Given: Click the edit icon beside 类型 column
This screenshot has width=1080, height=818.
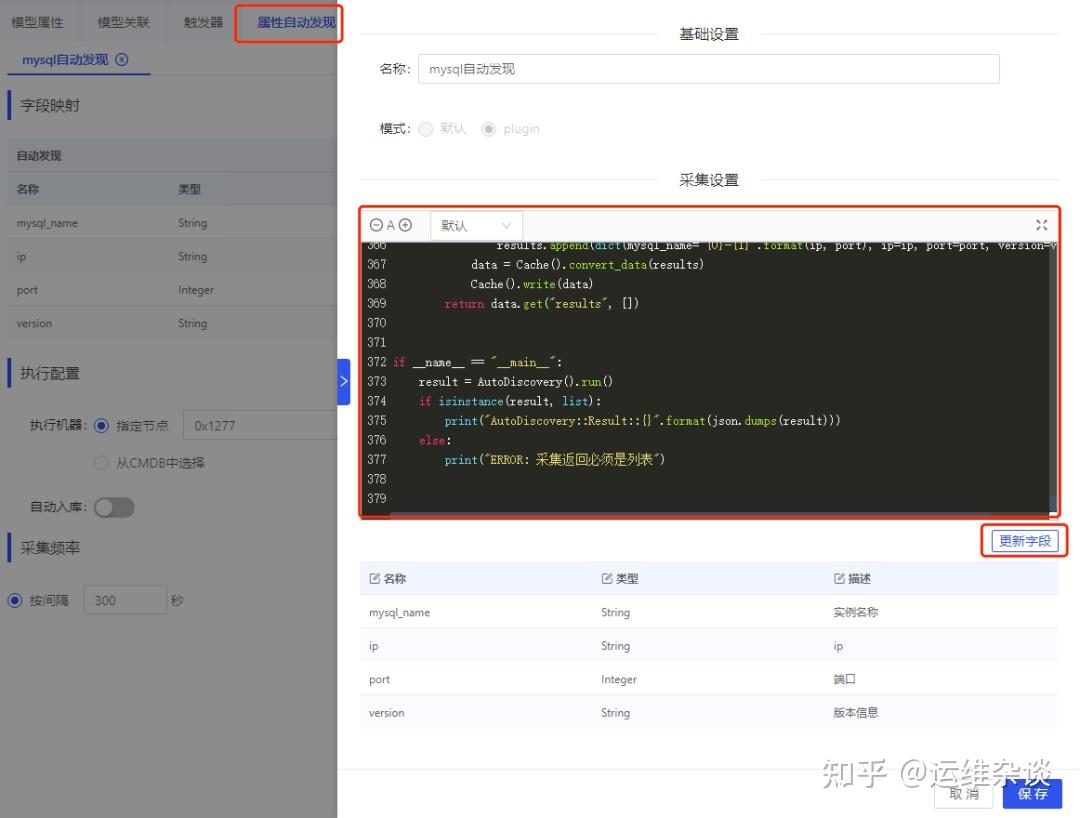Looking at the screenshot, I should pos(606,578).
